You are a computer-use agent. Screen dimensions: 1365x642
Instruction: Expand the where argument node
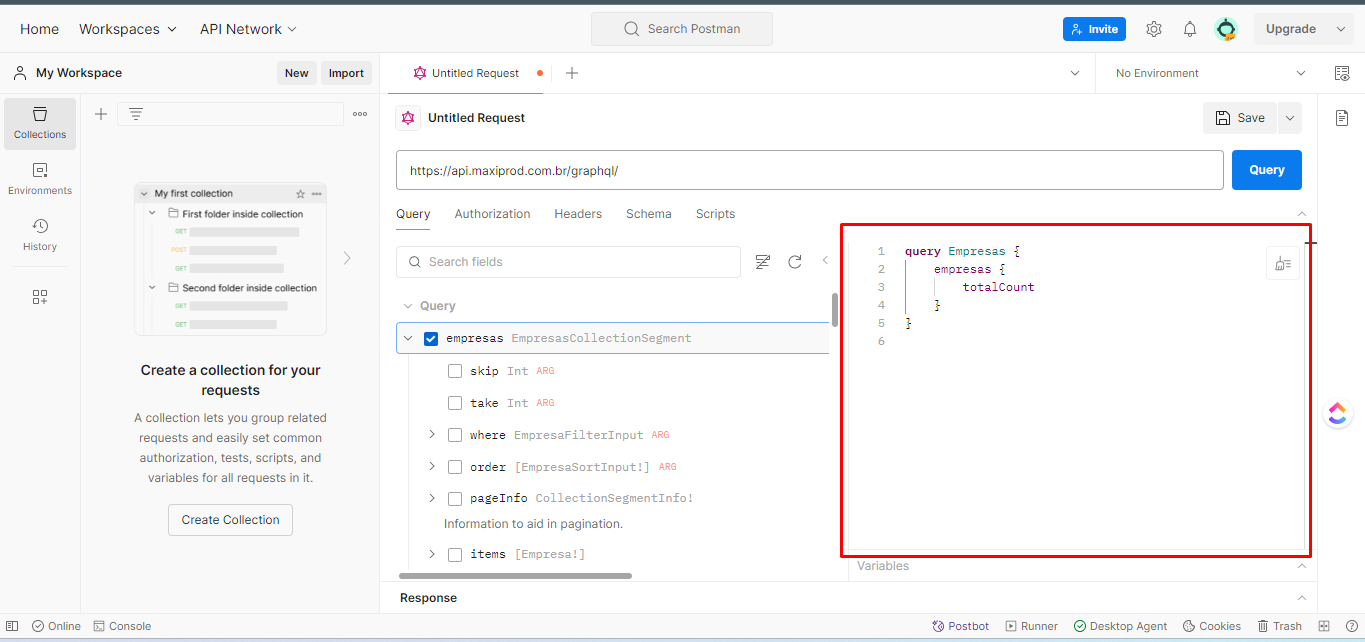pyautogui.click(x=432, y=434)
